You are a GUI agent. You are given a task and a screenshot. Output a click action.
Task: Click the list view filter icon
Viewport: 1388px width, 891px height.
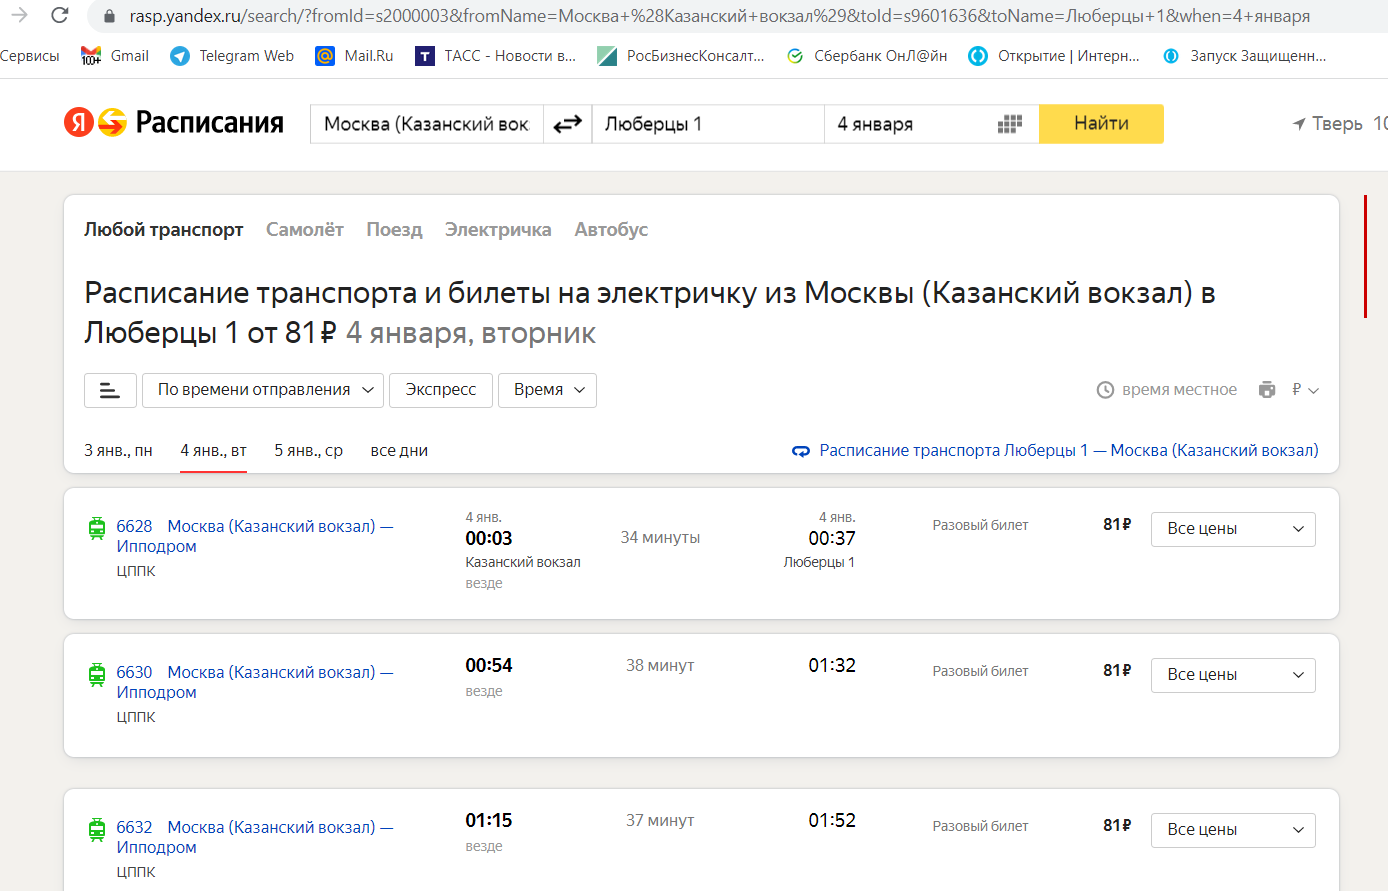tap(110, 390)
